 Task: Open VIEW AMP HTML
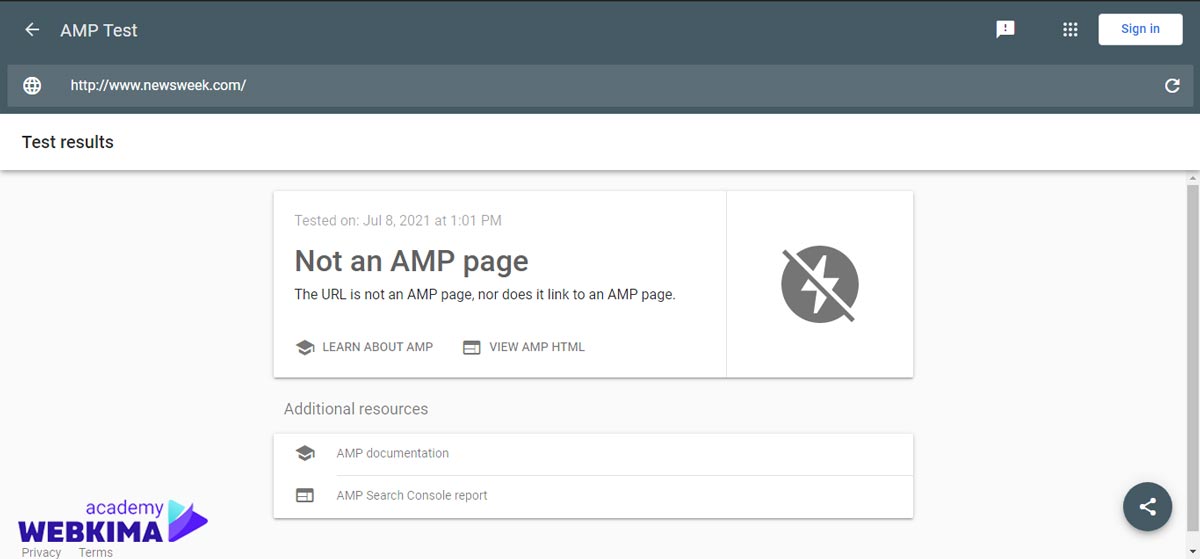pos(537,347)
